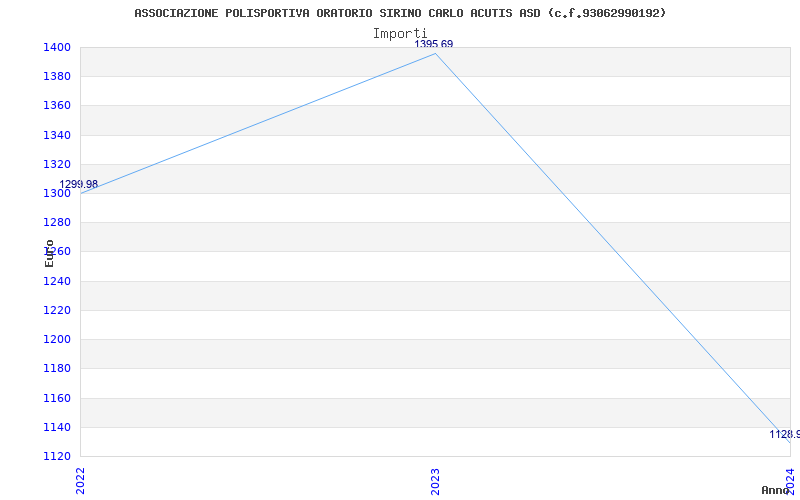Click the Euro y-axis title
800x500 pixels.
(49, 253)
